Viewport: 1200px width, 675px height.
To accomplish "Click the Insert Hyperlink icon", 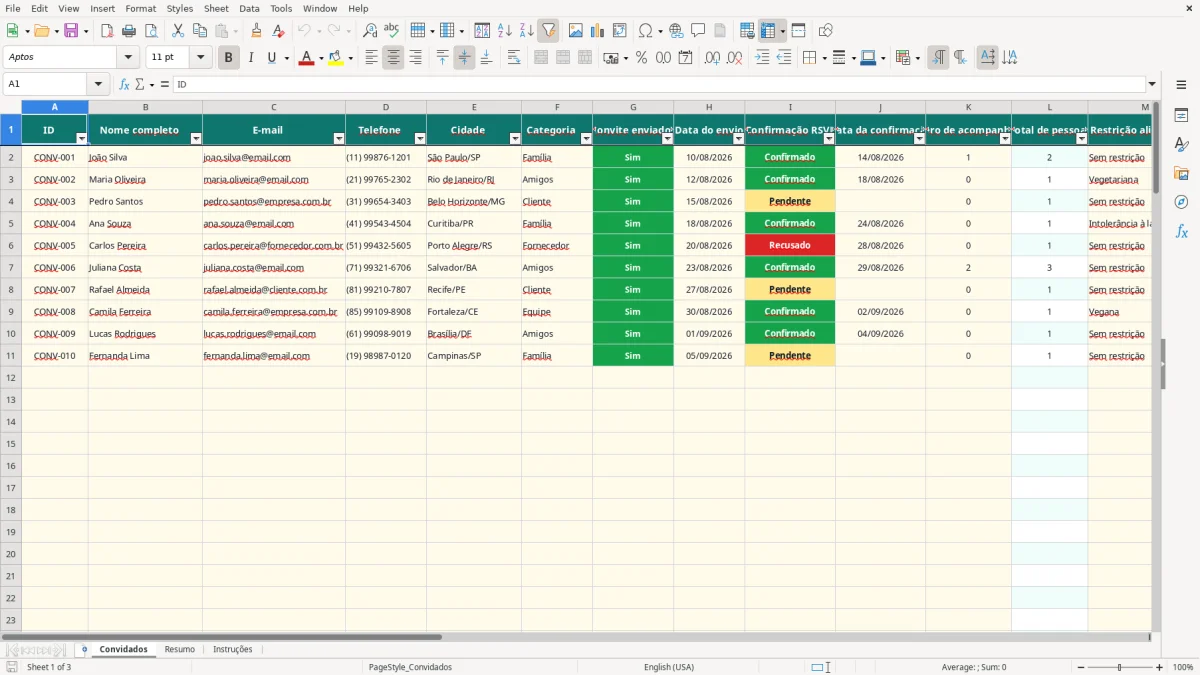I will [677, 31].
